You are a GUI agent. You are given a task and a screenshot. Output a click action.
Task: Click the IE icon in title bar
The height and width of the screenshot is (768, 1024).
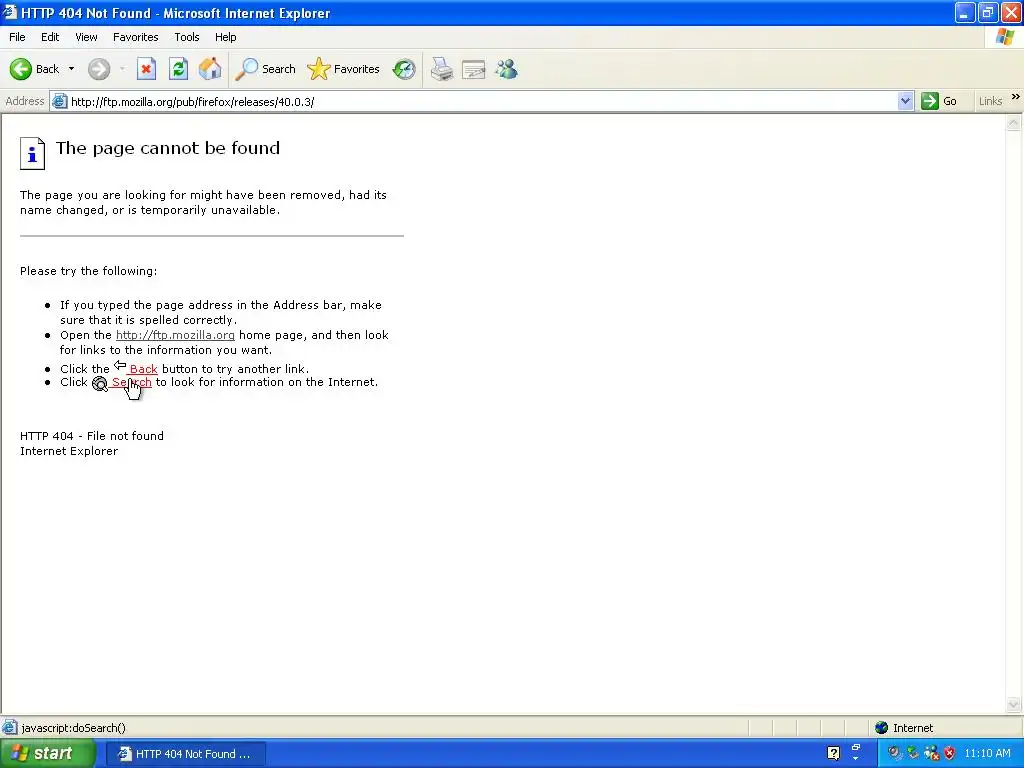pyautogui.click(x=10, y=12)
